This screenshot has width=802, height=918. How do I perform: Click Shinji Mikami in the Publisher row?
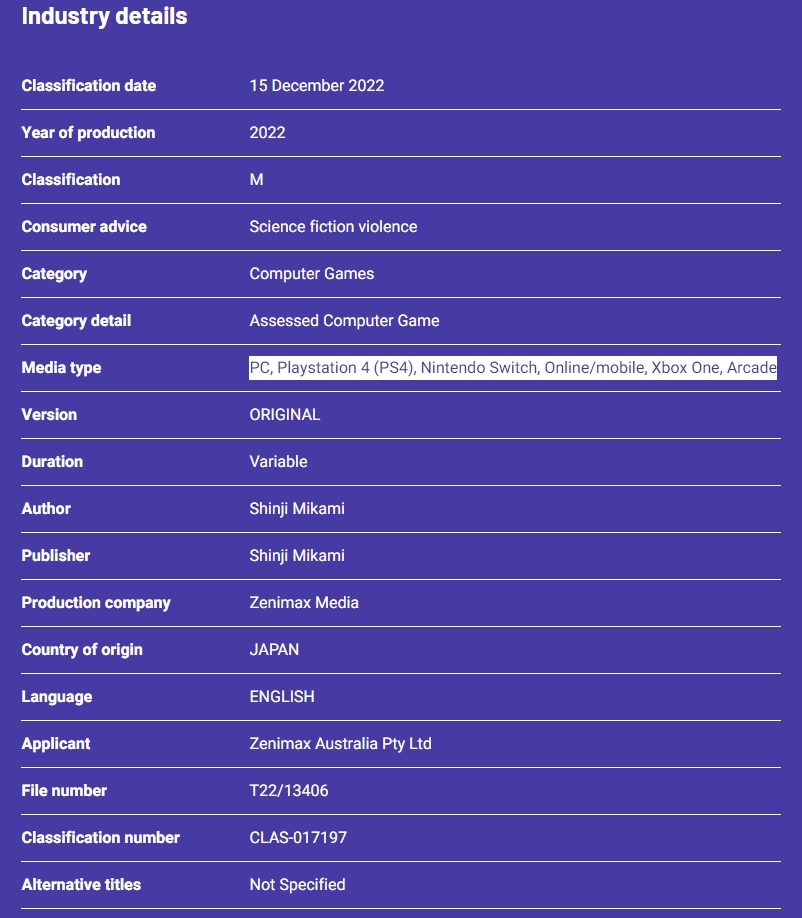click(296, 556)
